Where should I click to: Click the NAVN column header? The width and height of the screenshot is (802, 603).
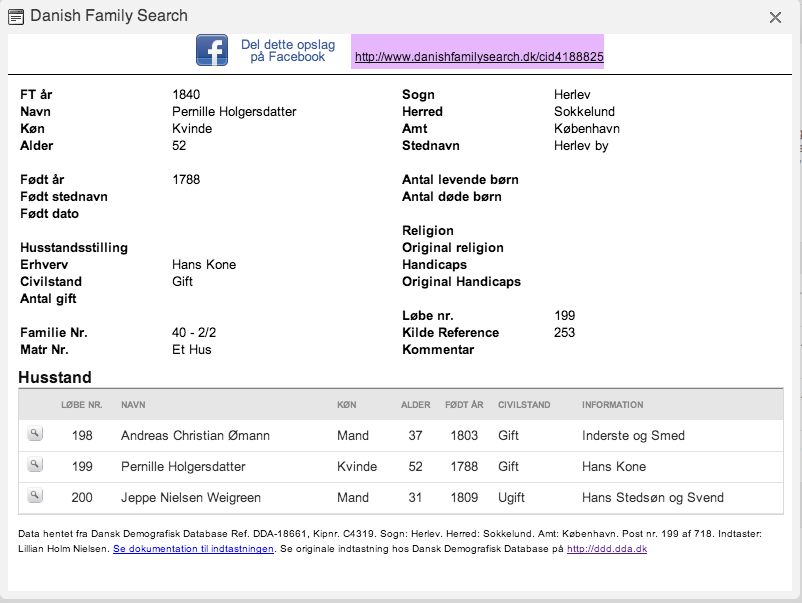coord(133,405)
